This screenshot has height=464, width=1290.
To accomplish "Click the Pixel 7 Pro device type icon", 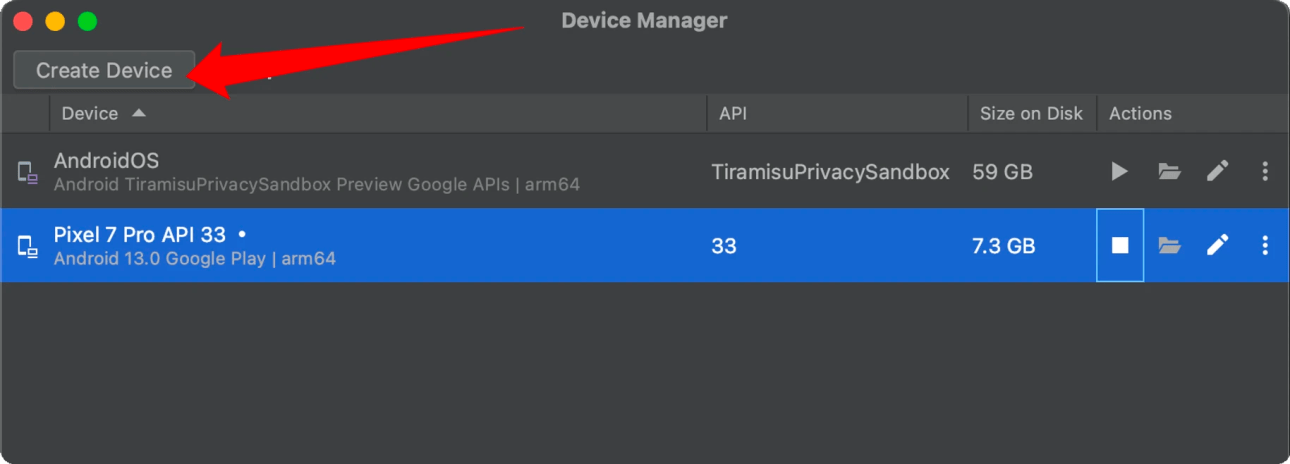I will [x=27, y=246].
